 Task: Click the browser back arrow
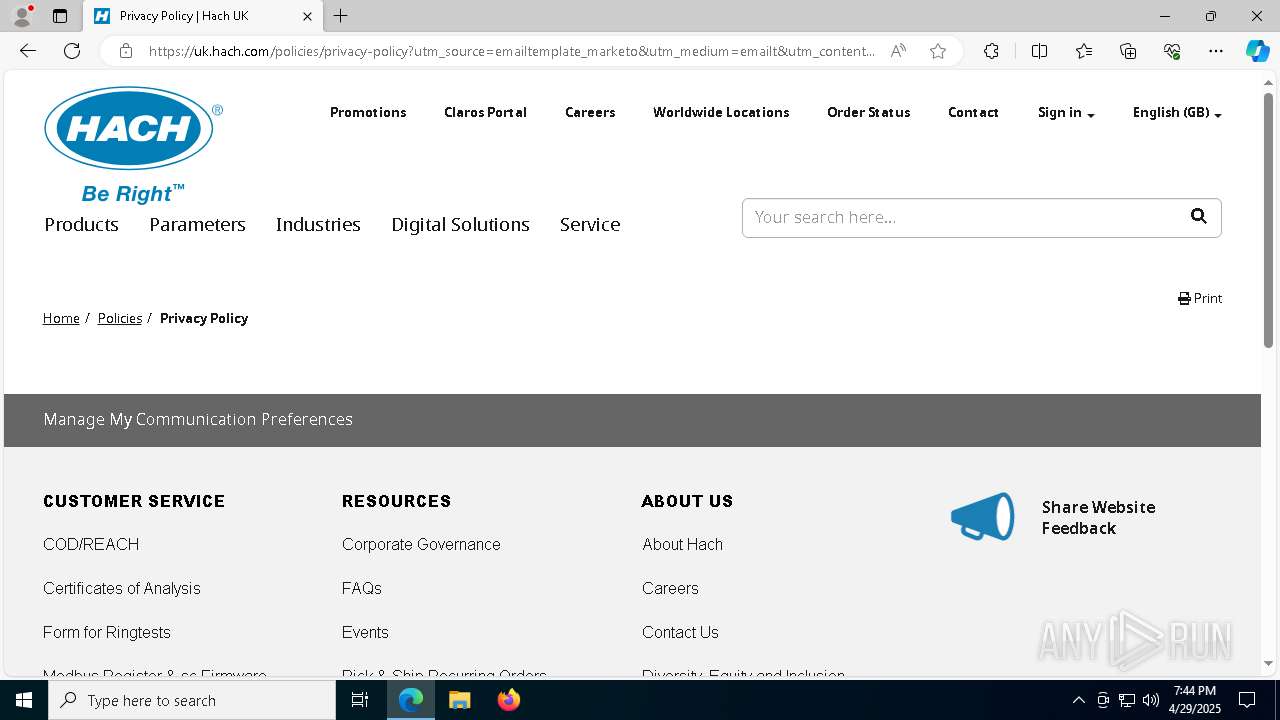(x=28, y=51)
